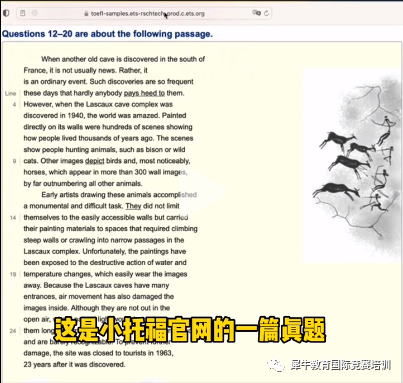The height and width of the screenshot is (383, 403).
Task: Open the Safari privacy report shield icon
Action: coord(6,13)
